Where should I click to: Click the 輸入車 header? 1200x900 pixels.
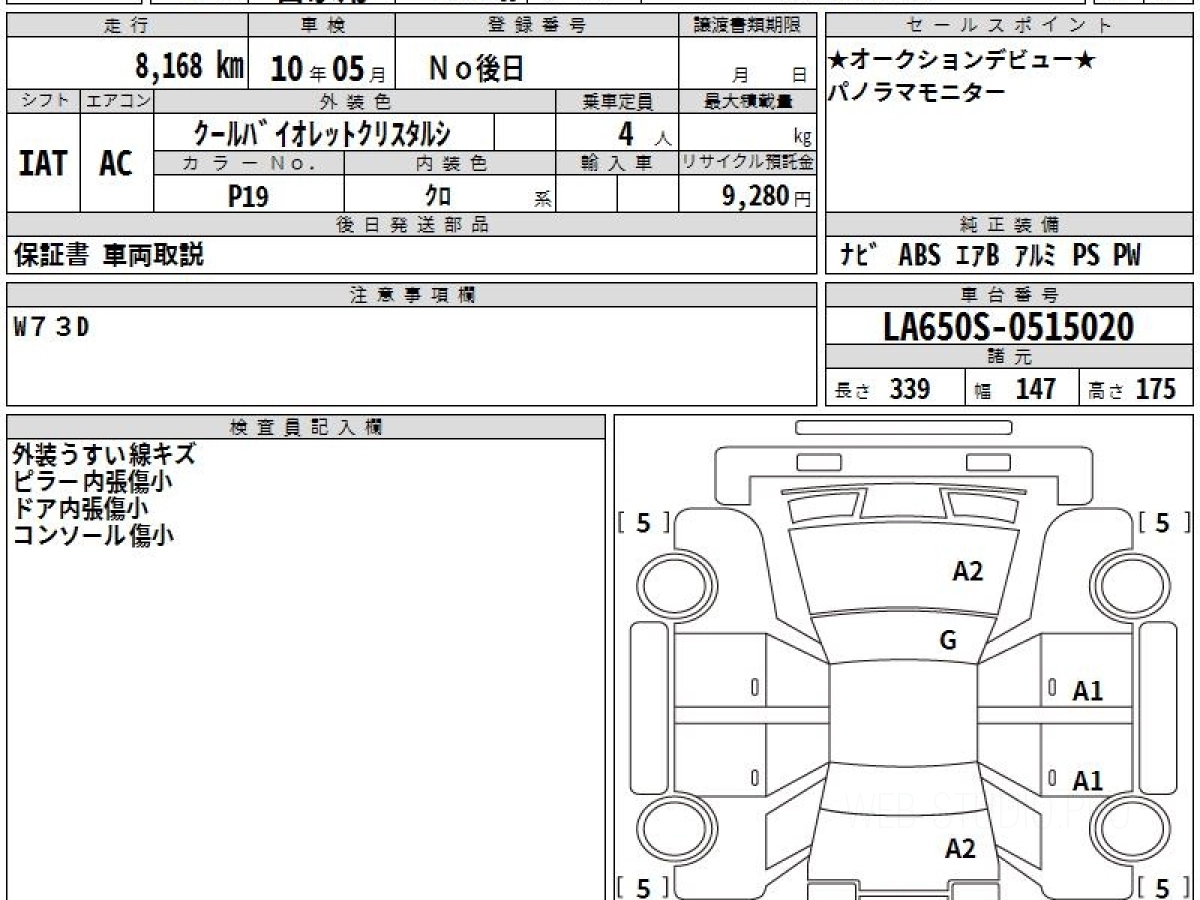click(617, 163)
